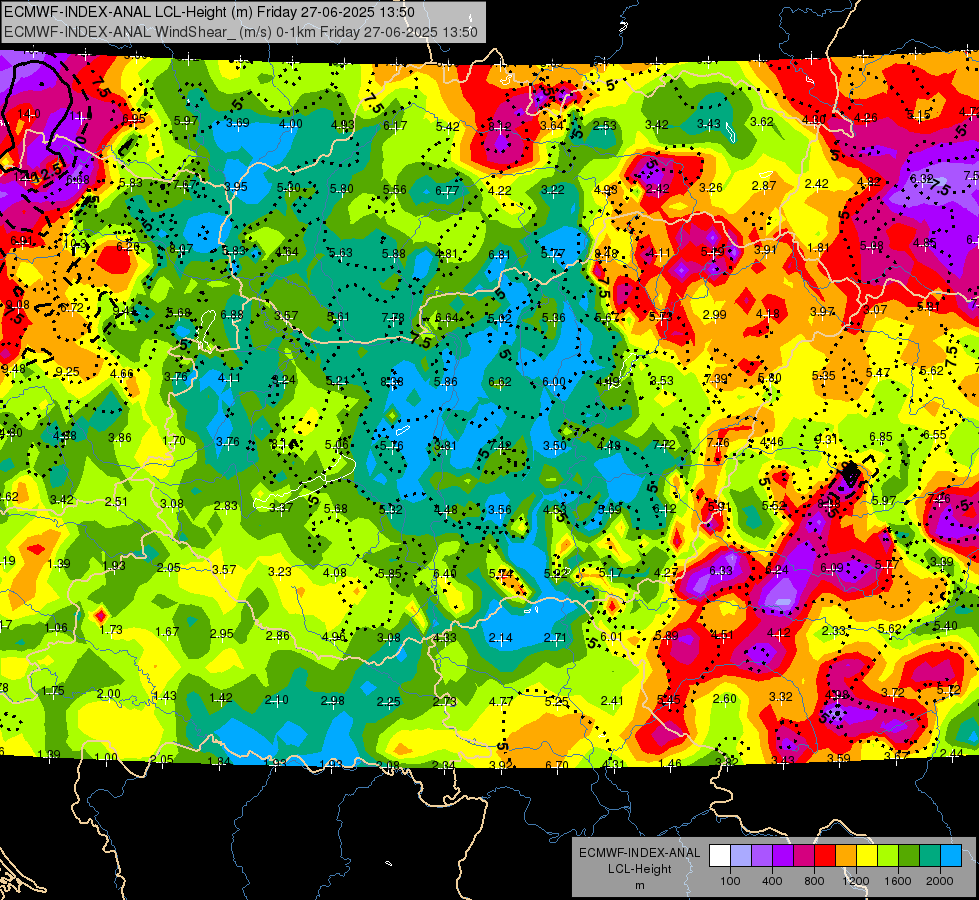
Task: Click the 3.32 grid point value
Action: pyautogui.click(x=780, y=696)
